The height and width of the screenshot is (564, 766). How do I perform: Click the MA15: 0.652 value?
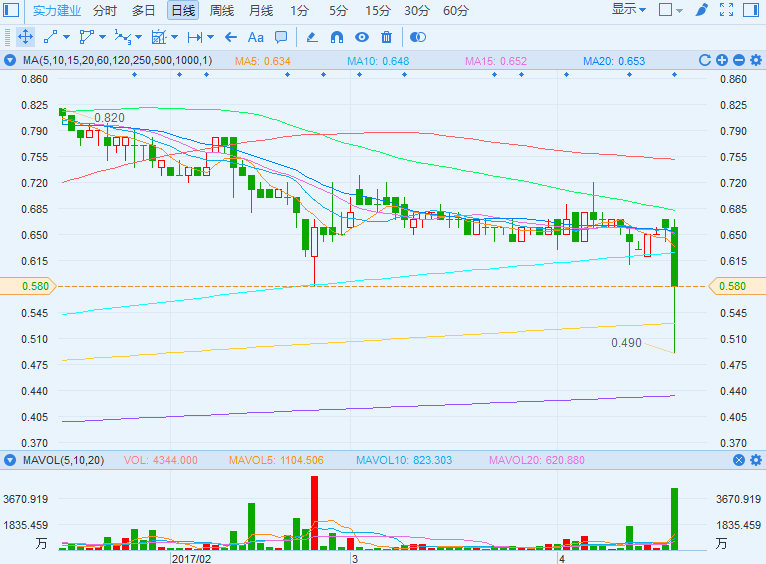coord(496,61)
